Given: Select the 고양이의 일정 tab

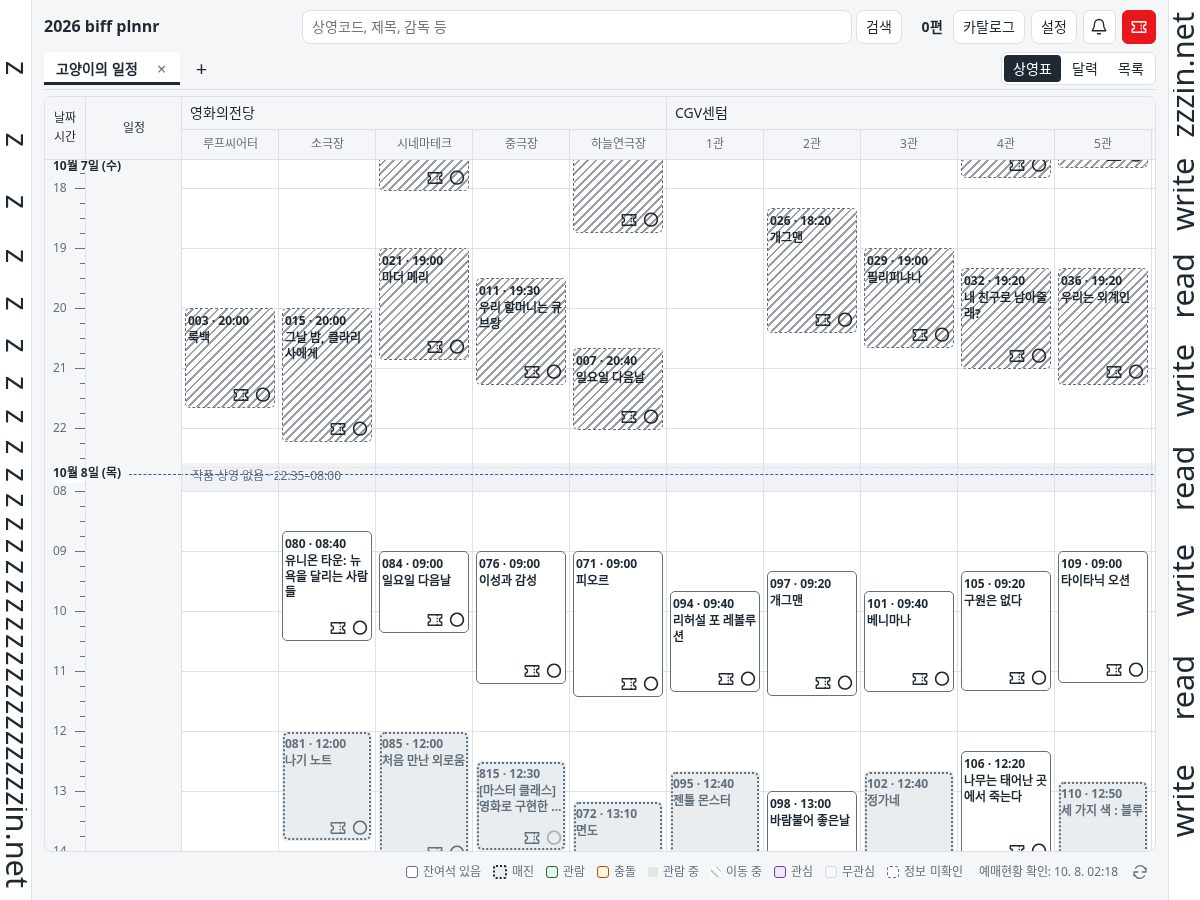Looking at the screenshot, I should tap(97, 69).
